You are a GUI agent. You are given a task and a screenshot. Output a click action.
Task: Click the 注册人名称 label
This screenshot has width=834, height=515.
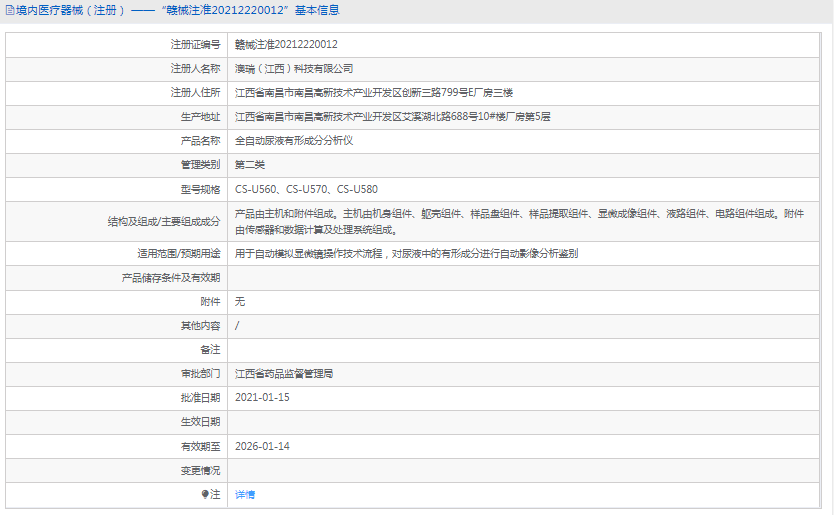click(195, 69)
